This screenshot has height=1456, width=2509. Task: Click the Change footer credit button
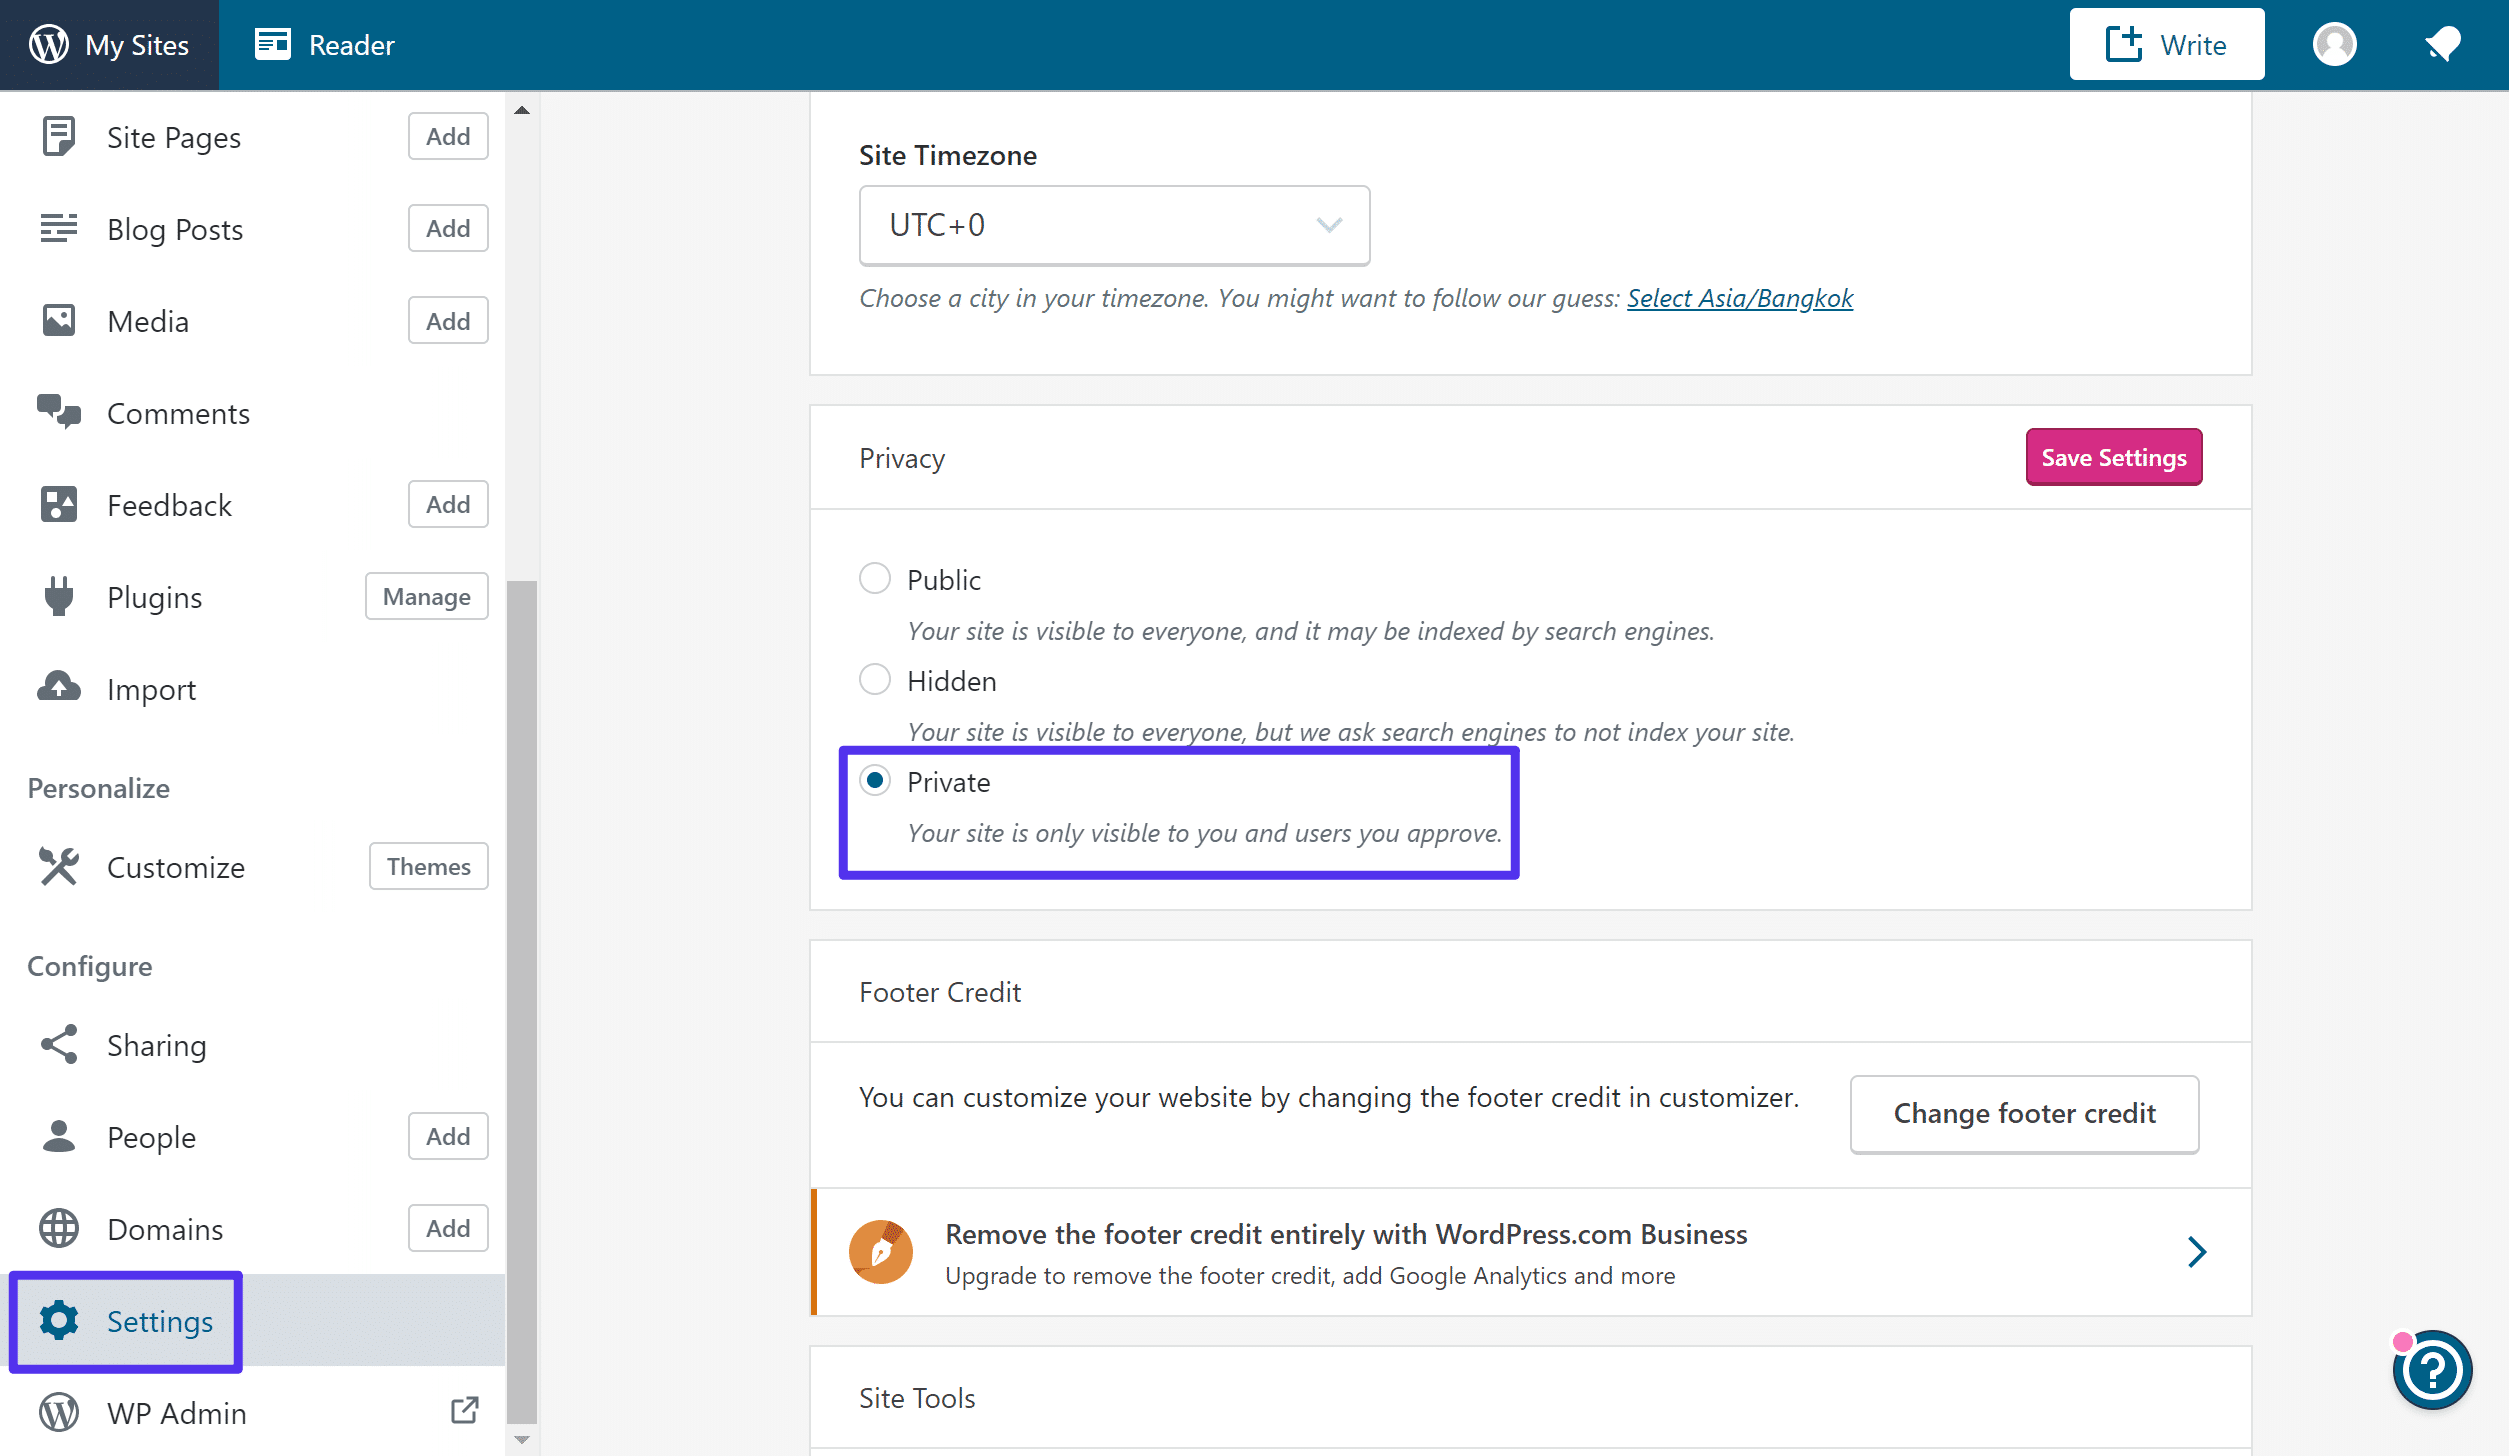coord(2024,1113)
